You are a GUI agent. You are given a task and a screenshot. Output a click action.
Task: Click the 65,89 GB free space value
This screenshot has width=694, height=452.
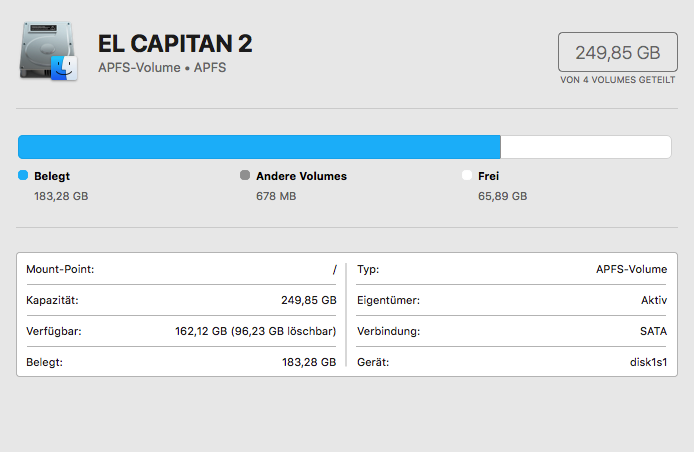click(502, 196)
